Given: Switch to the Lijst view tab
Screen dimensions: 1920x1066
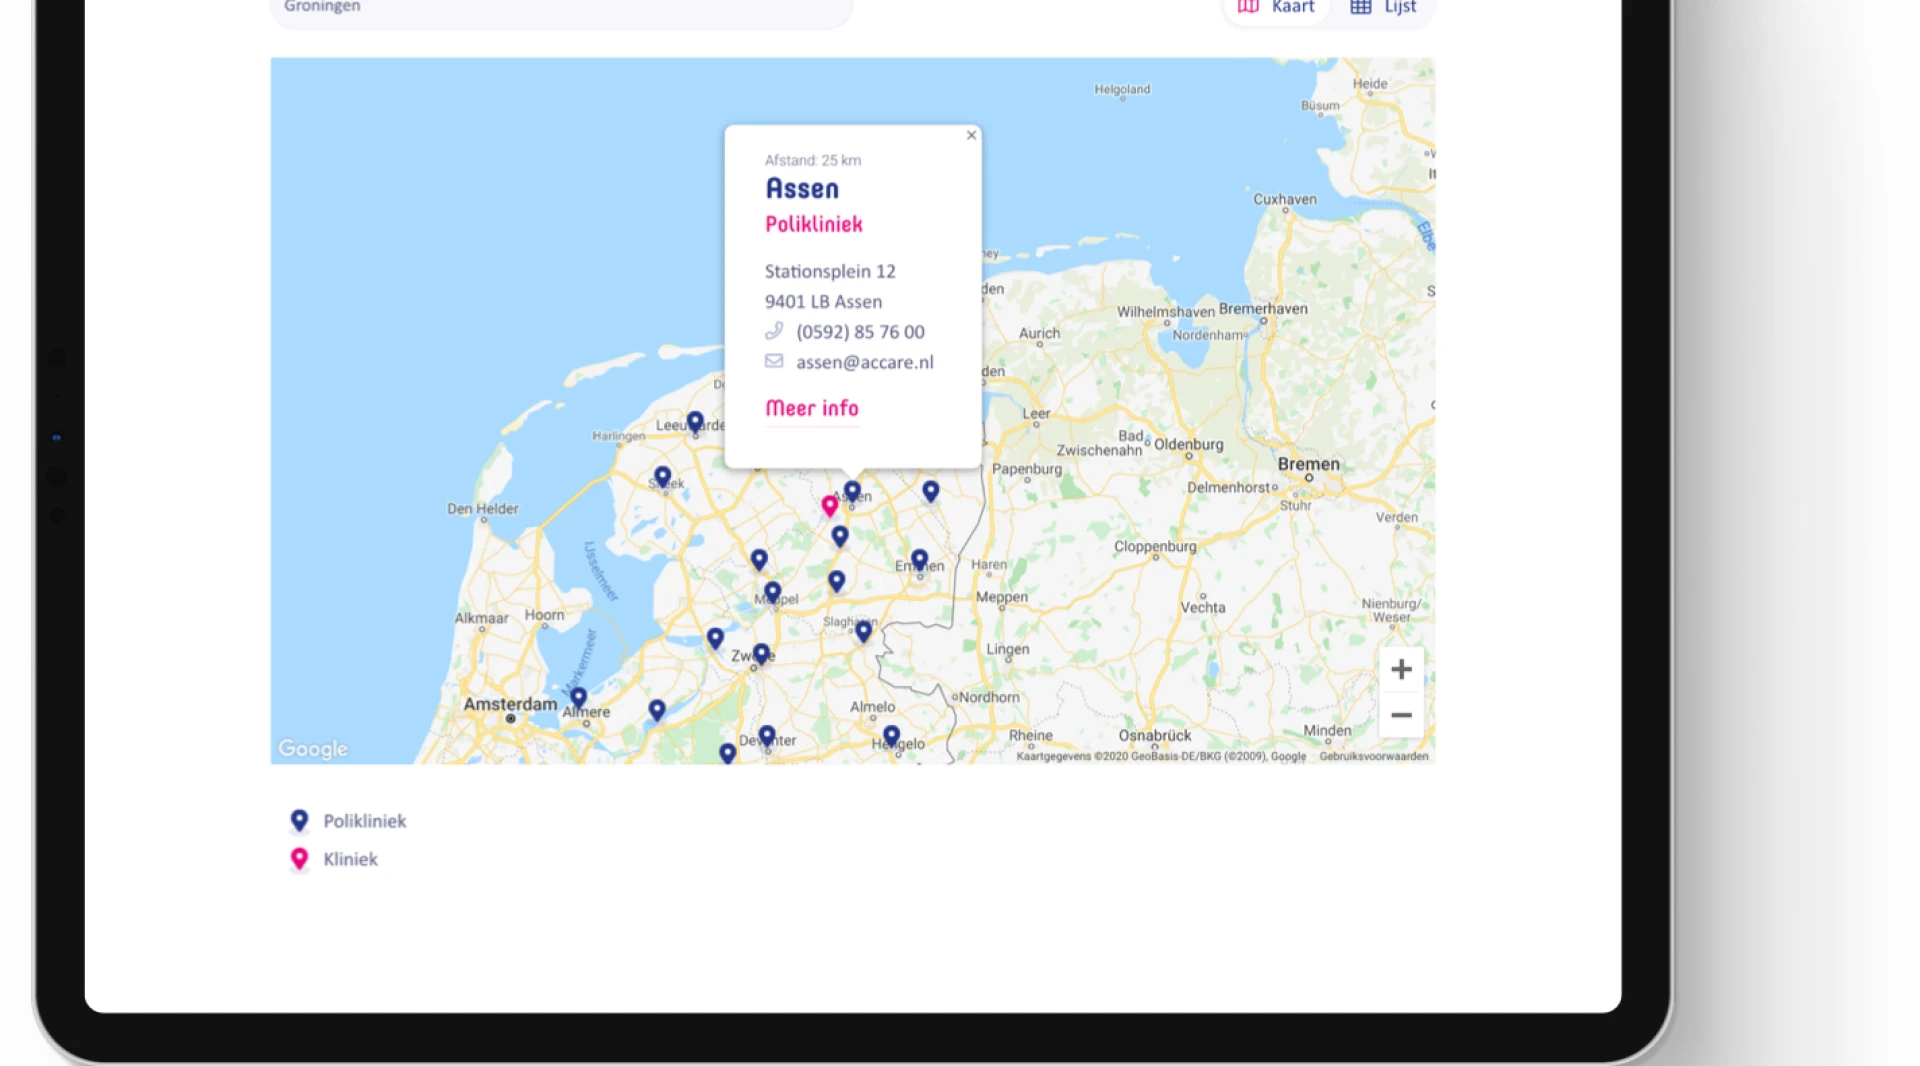Looking at the screenshot, I should click(1383, 8).
